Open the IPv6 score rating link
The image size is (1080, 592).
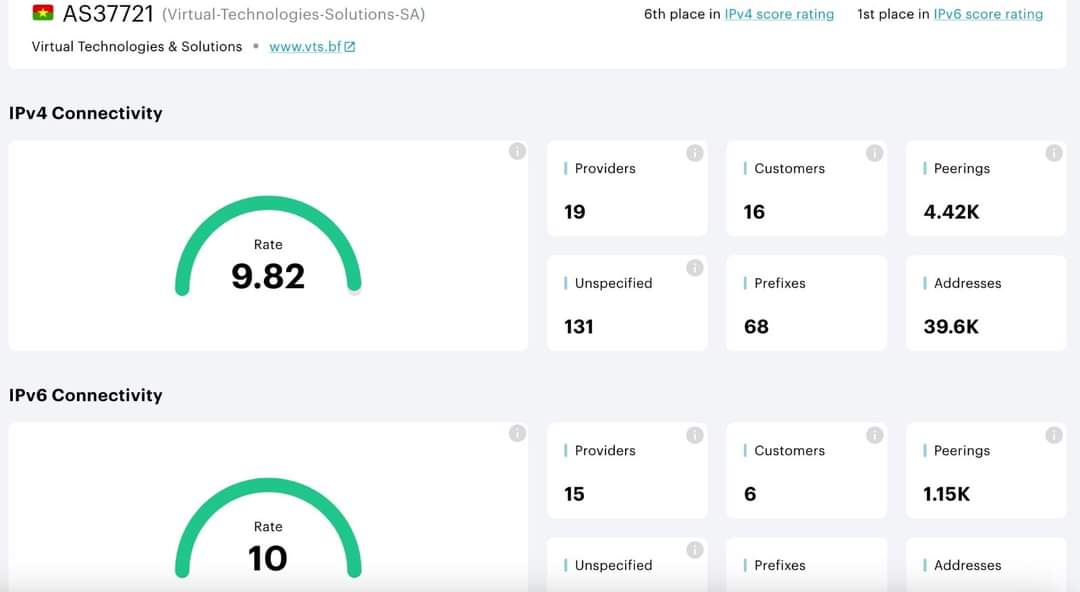tap(987, 14)
